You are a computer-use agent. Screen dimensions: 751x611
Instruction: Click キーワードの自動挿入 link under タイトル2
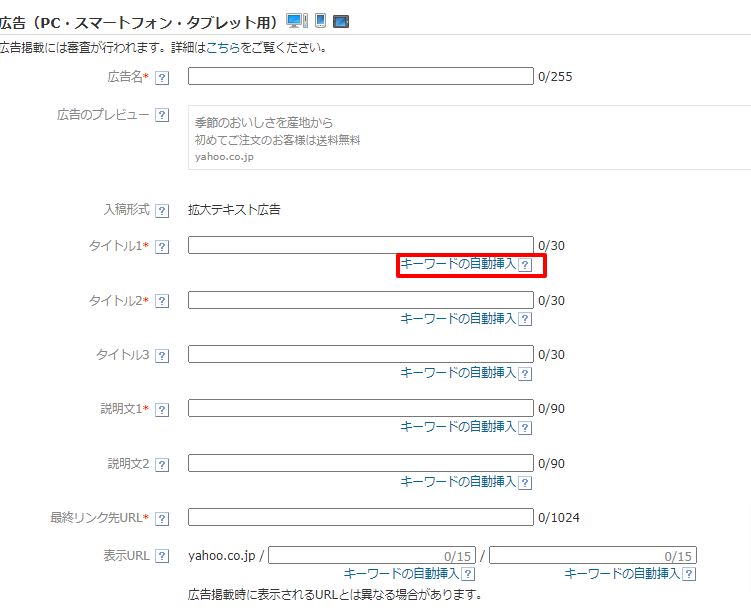tap(458, 319)
